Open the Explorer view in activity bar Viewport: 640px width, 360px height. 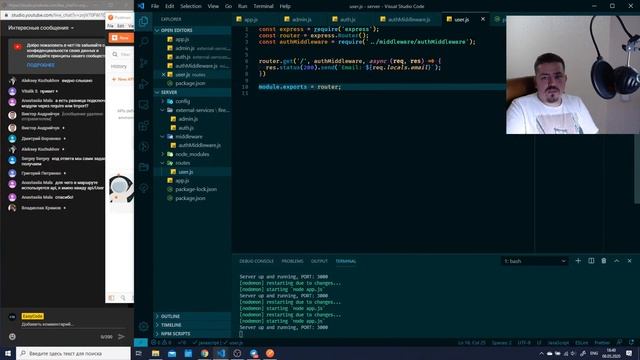click(x=144, y=21)
